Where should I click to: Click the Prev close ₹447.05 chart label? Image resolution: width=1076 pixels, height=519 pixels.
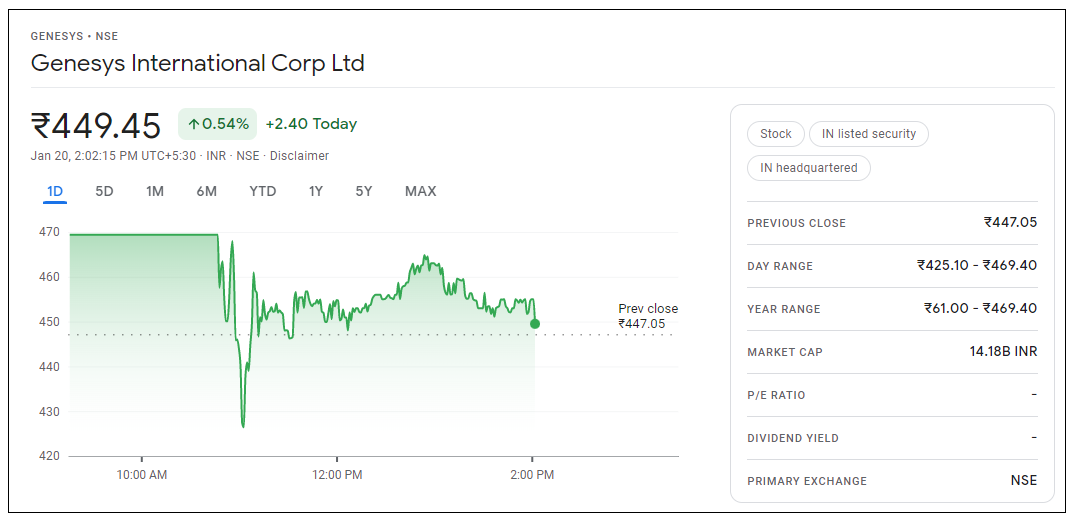coord(647,316)
